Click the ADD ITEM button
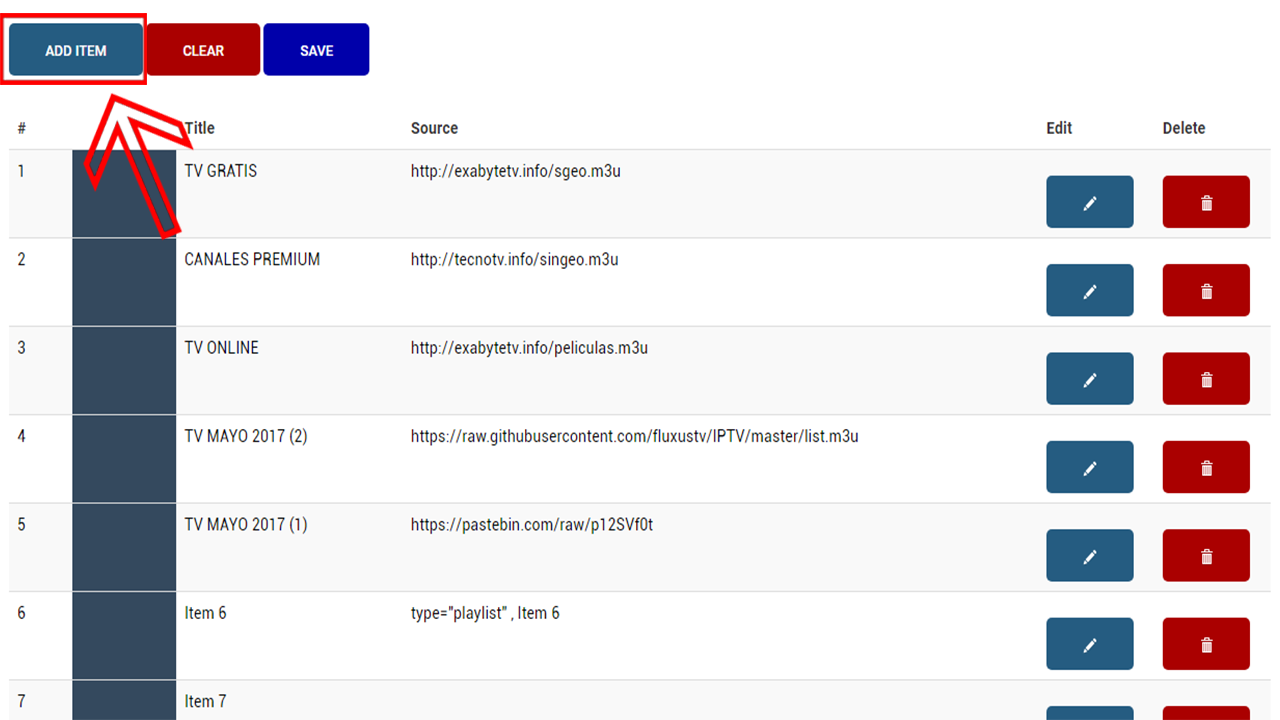The width and height of the screenshot is (1280, 720). 76,50
